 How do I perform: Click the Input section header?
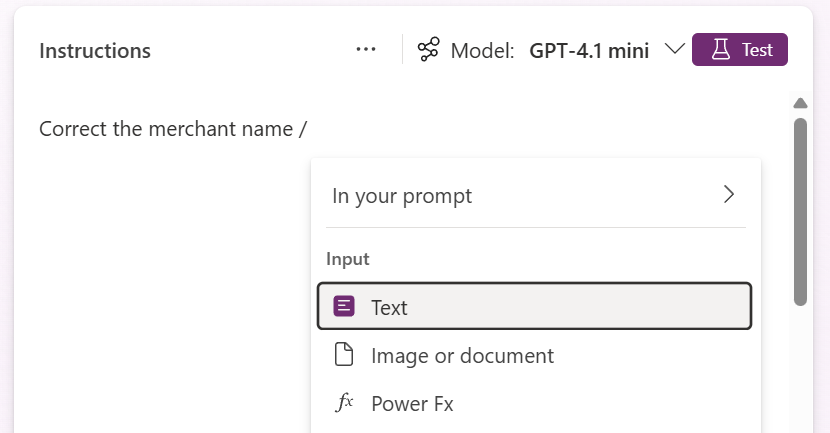tap(348, 259)
